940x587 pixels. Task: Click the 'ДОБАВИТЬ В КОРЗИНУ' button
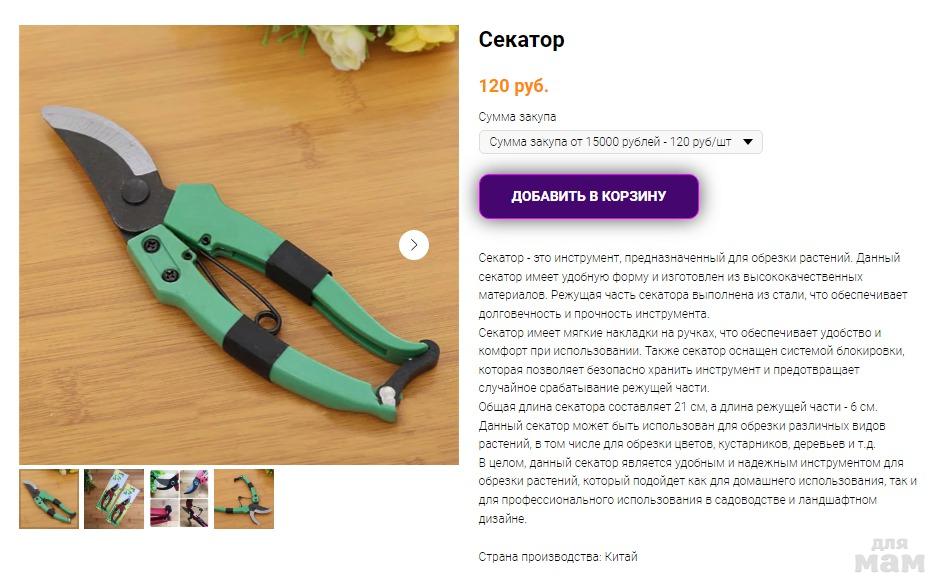click(589, 196)
